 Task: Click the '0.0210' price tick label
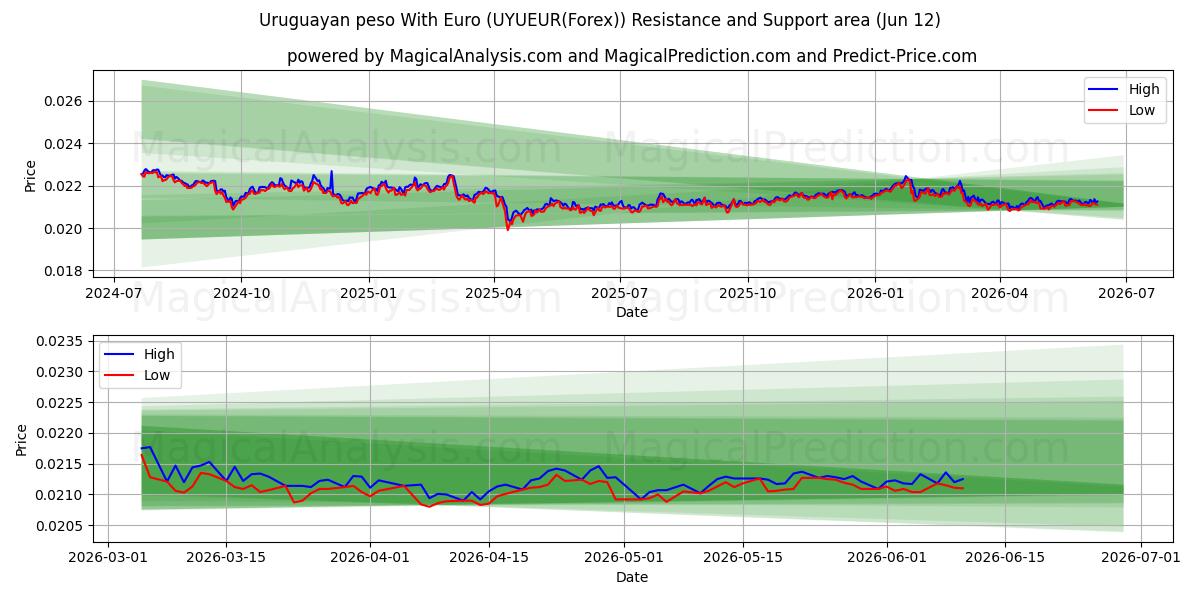60,495
